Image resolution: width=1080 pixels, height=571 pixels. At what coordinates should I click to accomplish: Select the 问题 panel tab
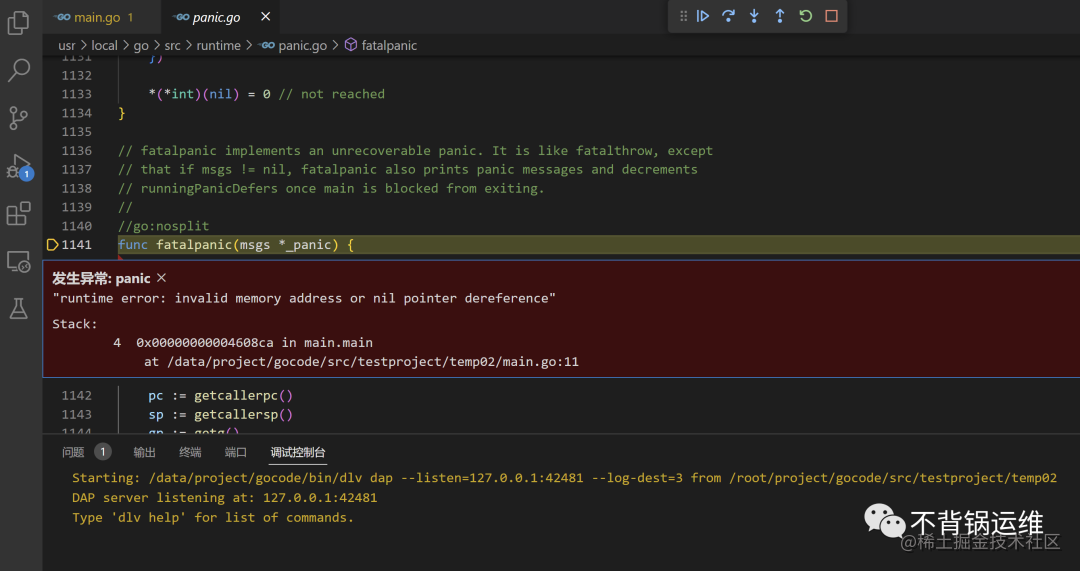click(x=74, y=452)
